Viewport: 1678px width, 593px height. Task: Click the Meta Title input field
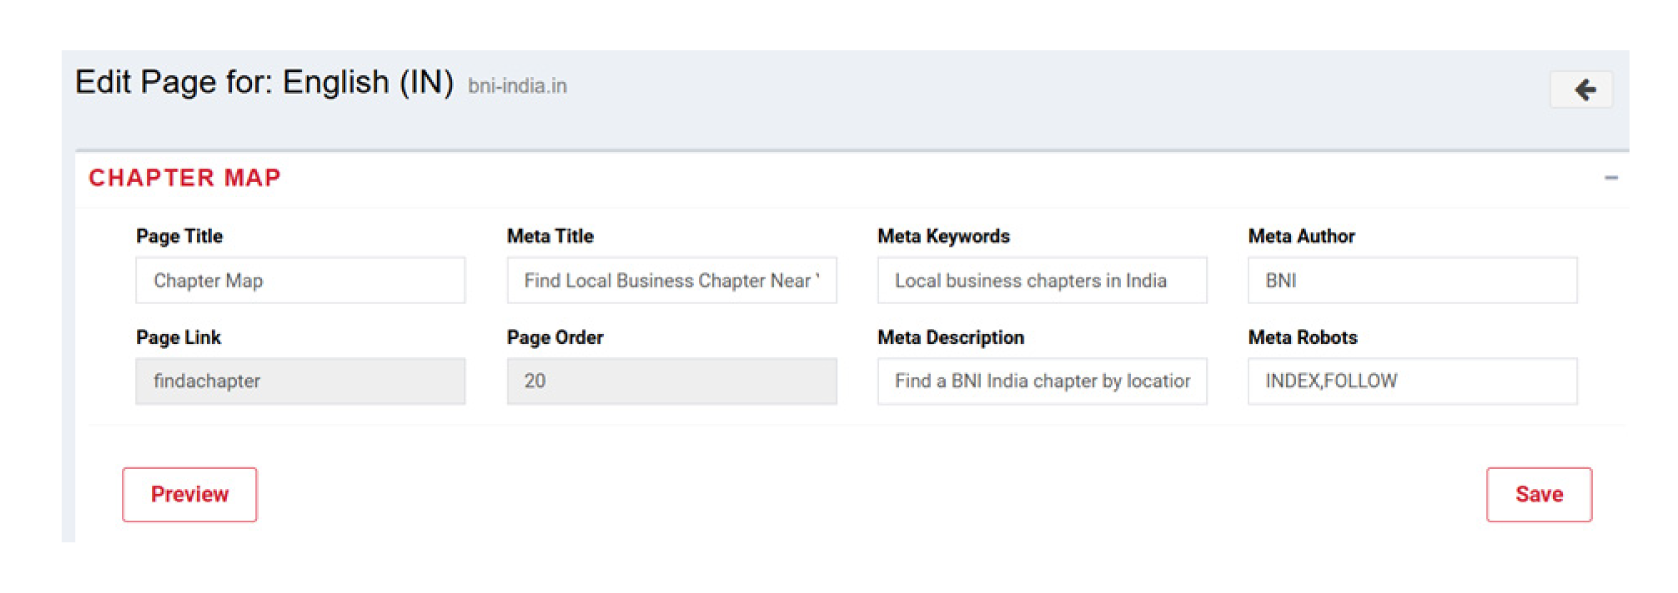[x=671, y=280]
